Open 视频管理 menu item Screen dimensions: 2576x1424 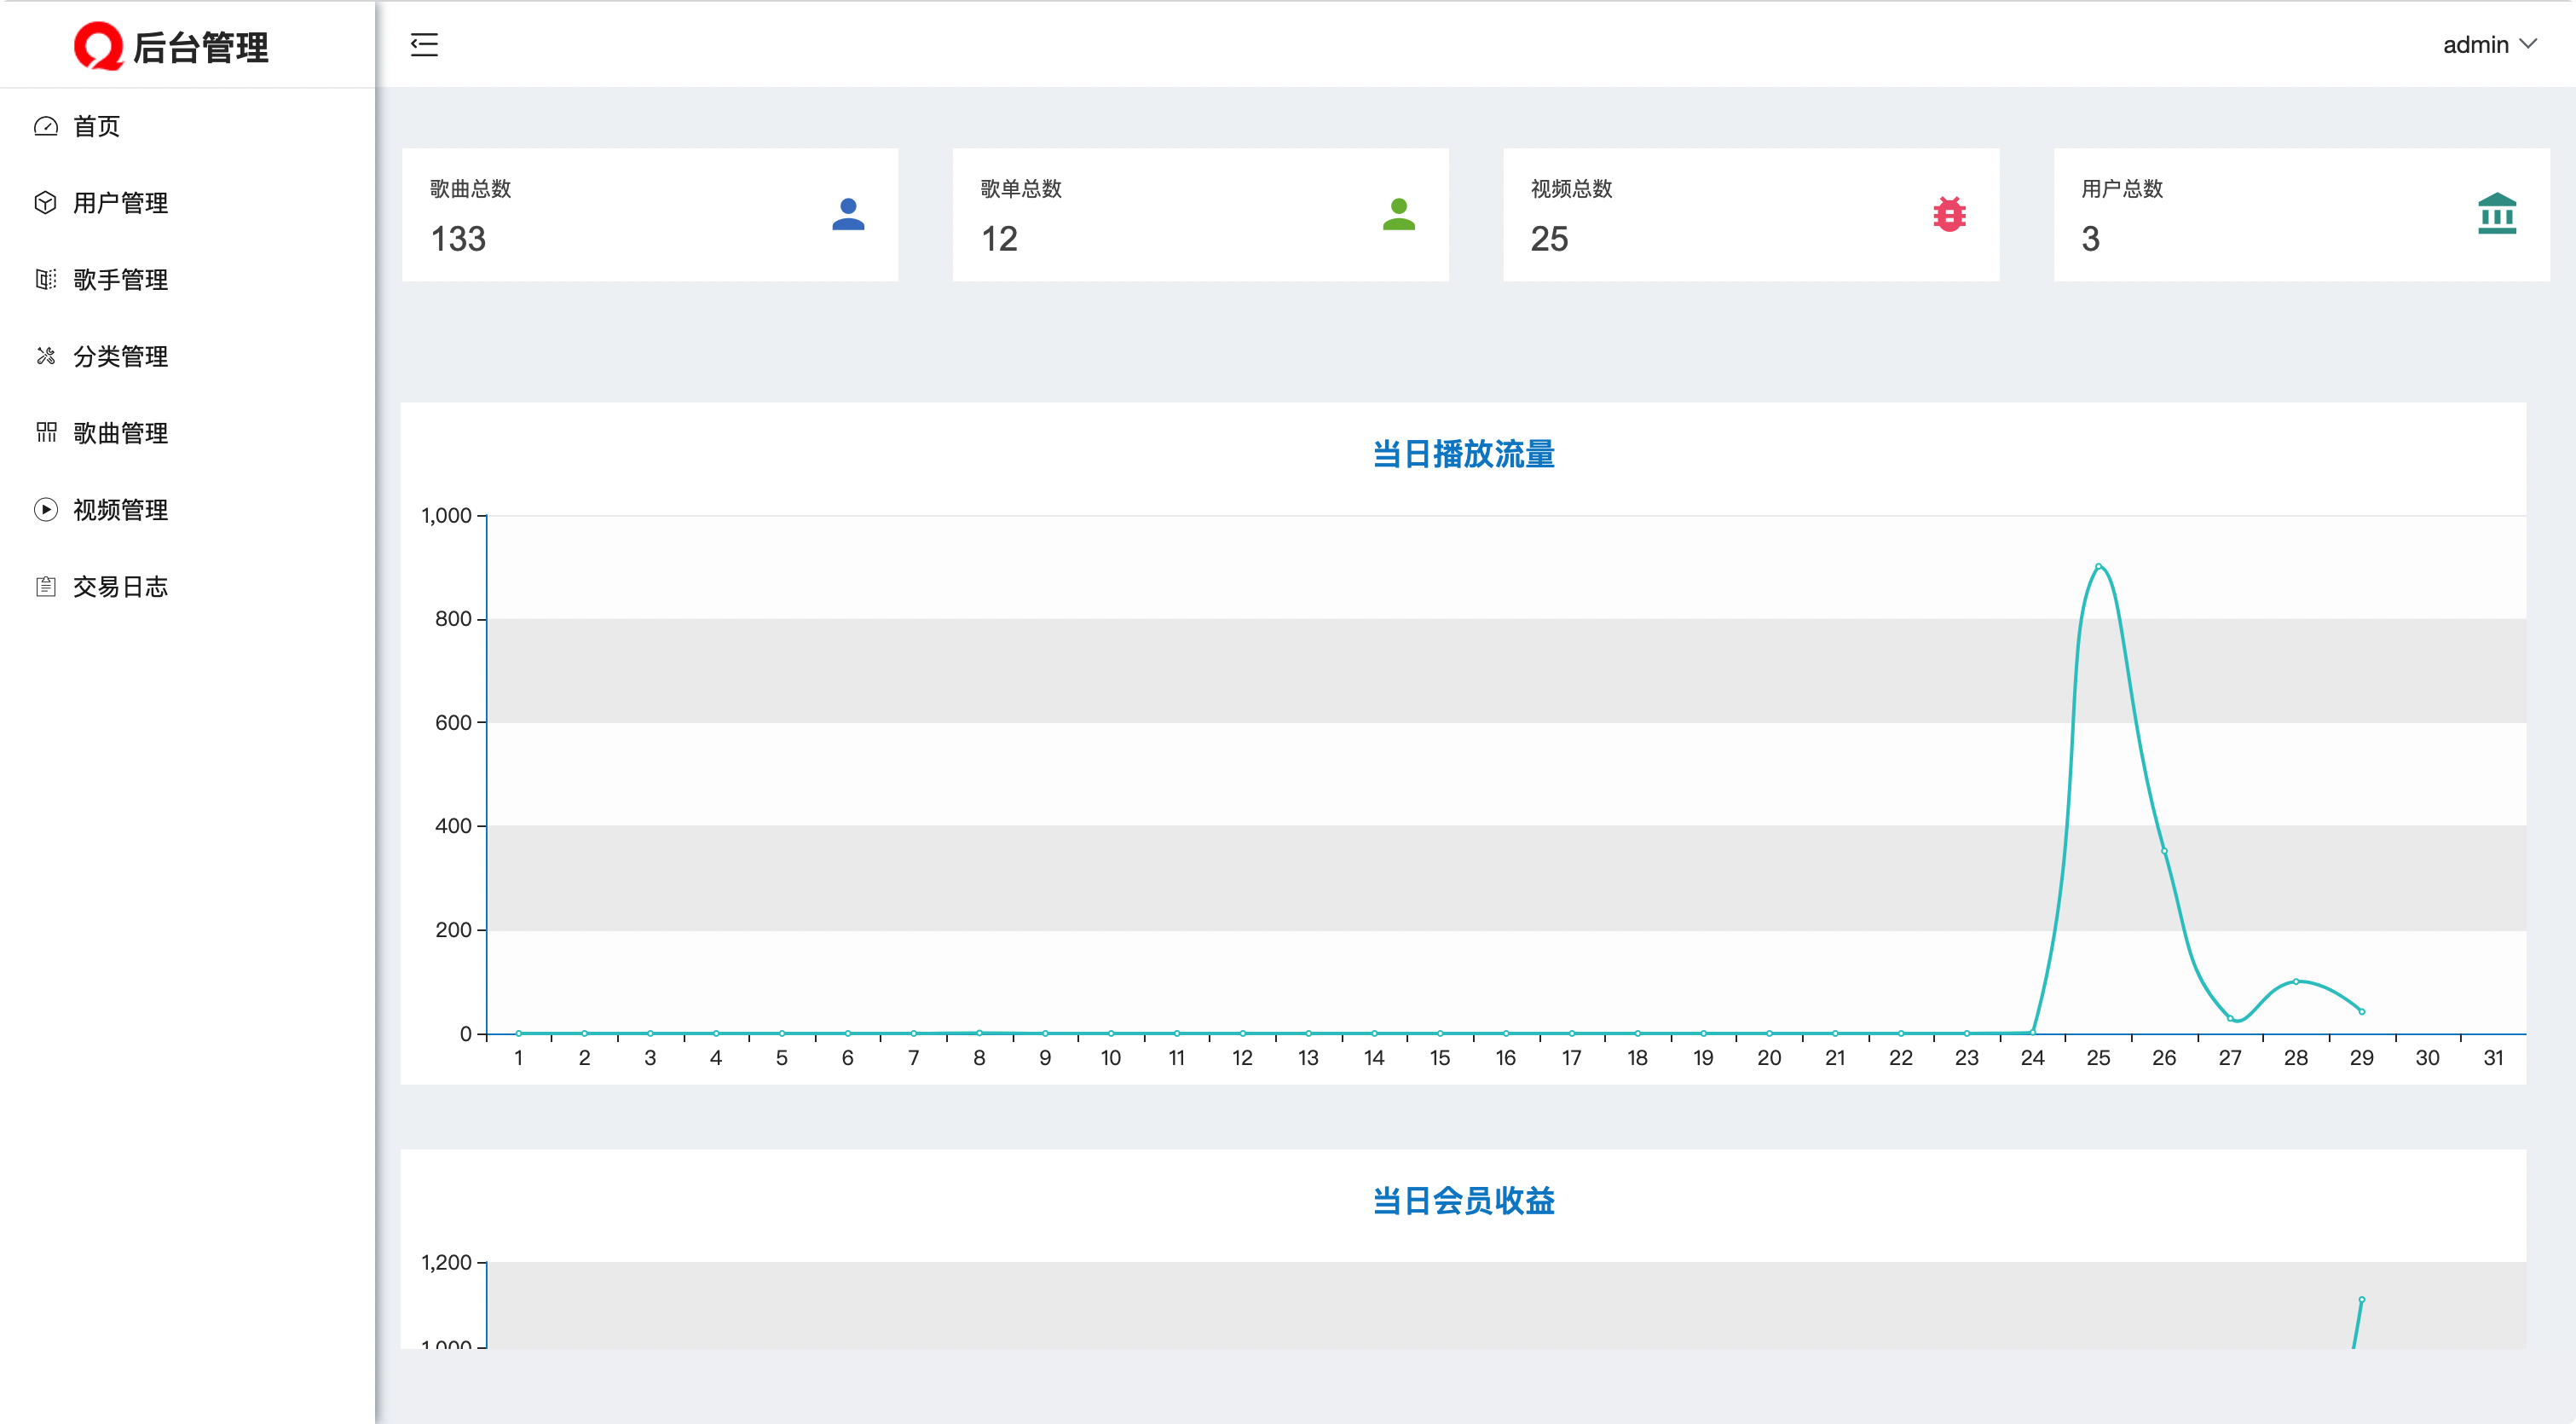(x=187, y=510)
